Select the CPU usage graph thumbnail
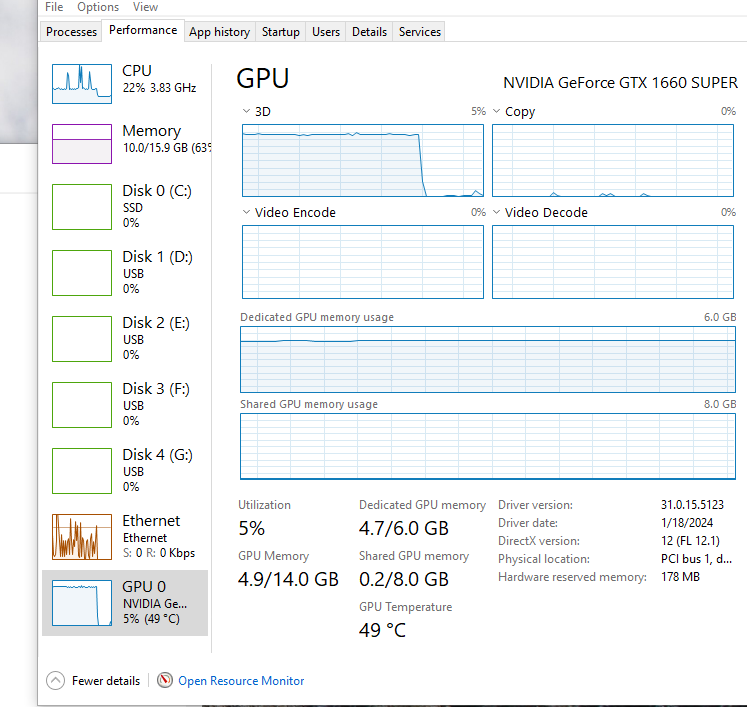 [82, 84]
